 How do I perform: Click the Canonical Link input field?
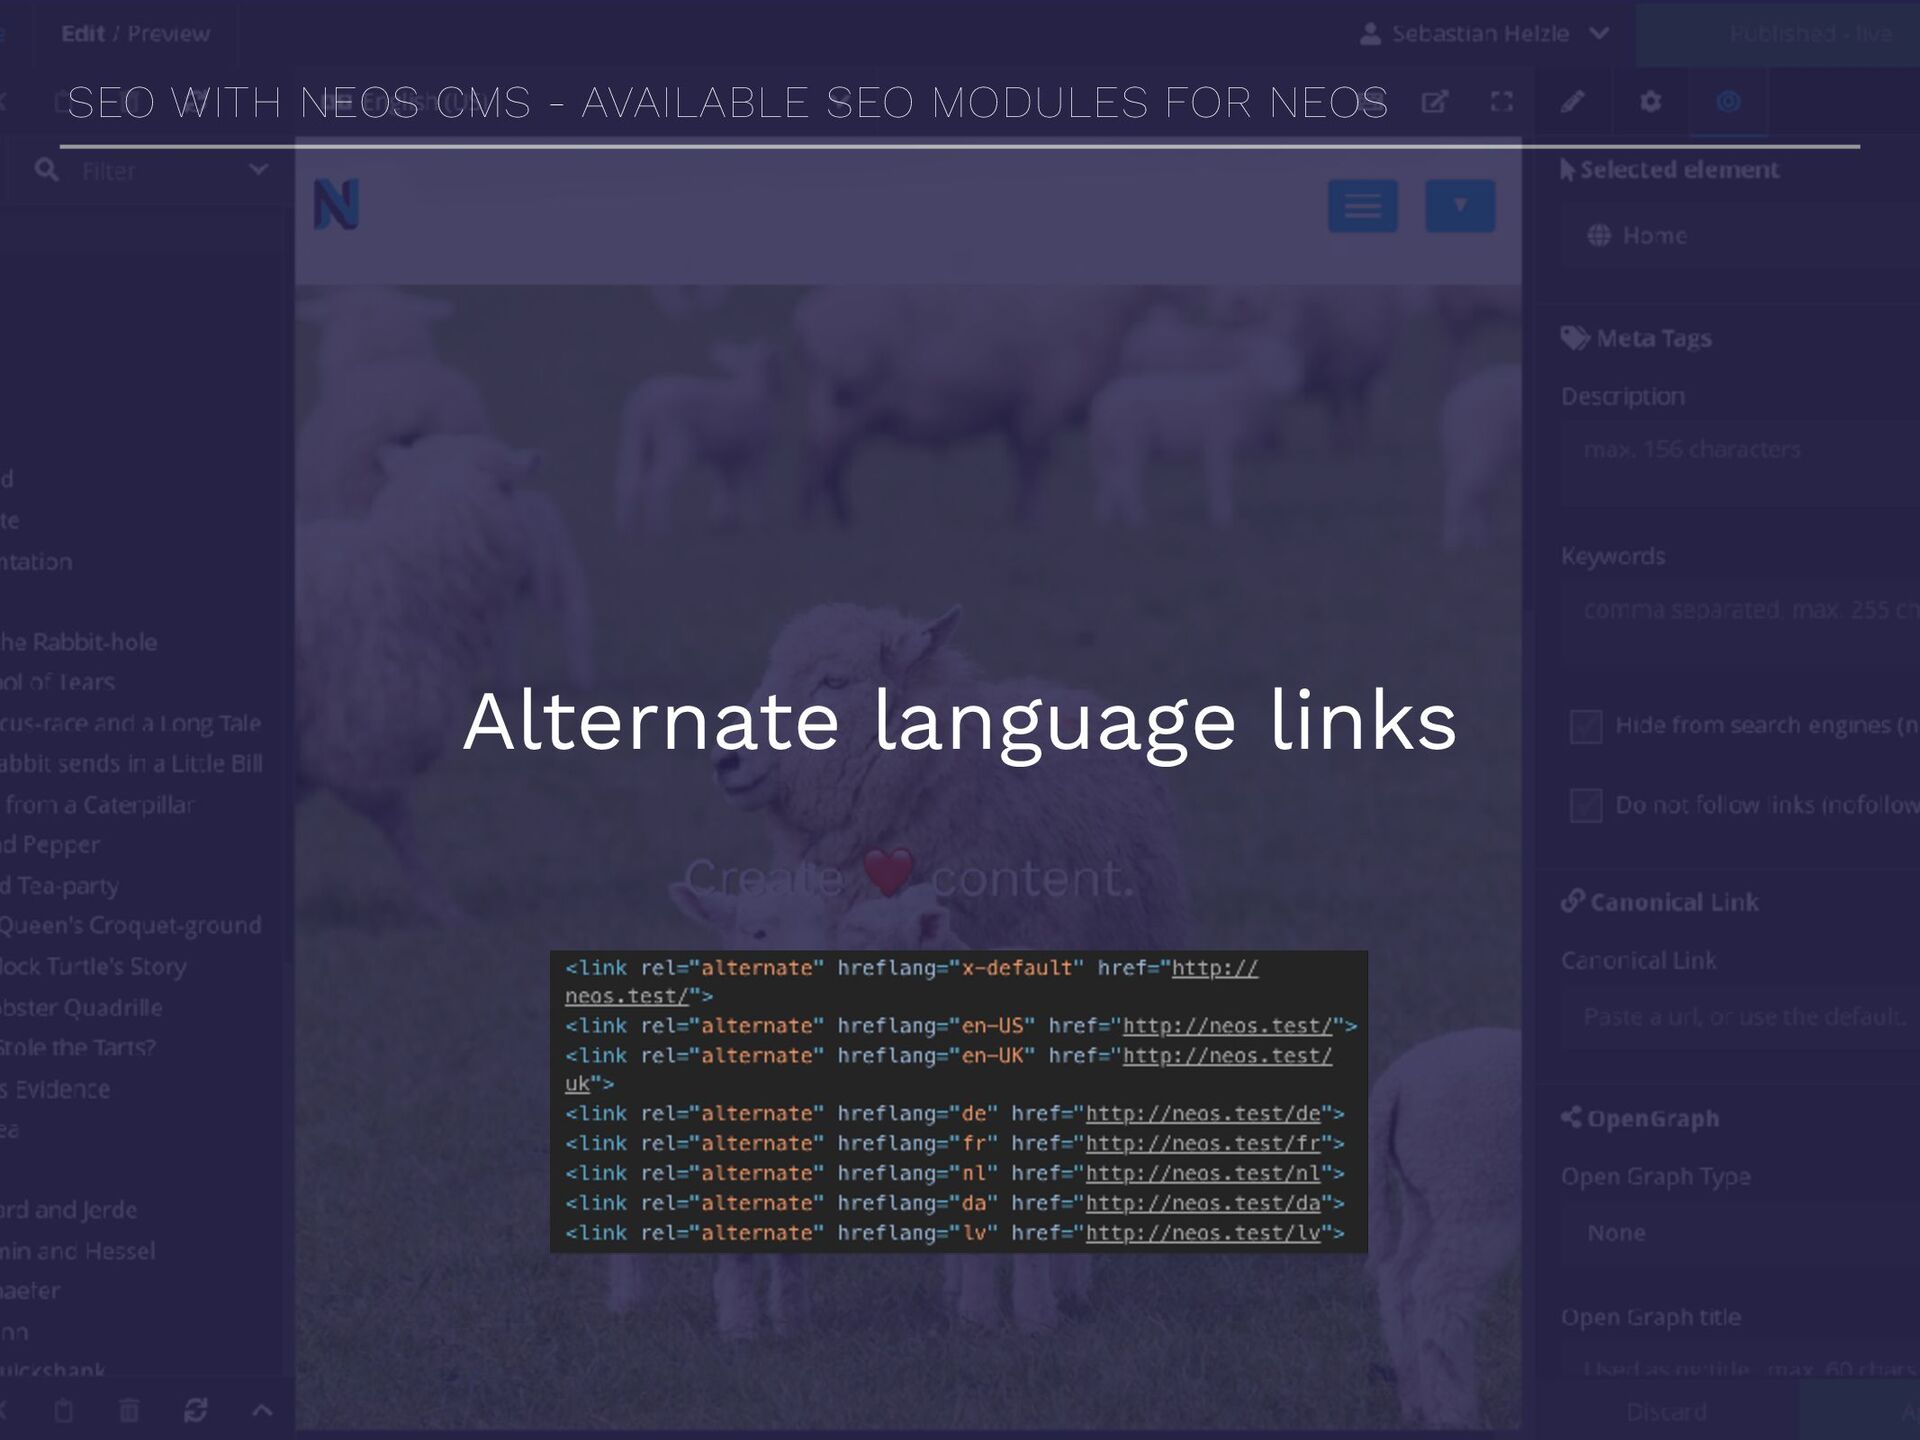(1740, 1017)
